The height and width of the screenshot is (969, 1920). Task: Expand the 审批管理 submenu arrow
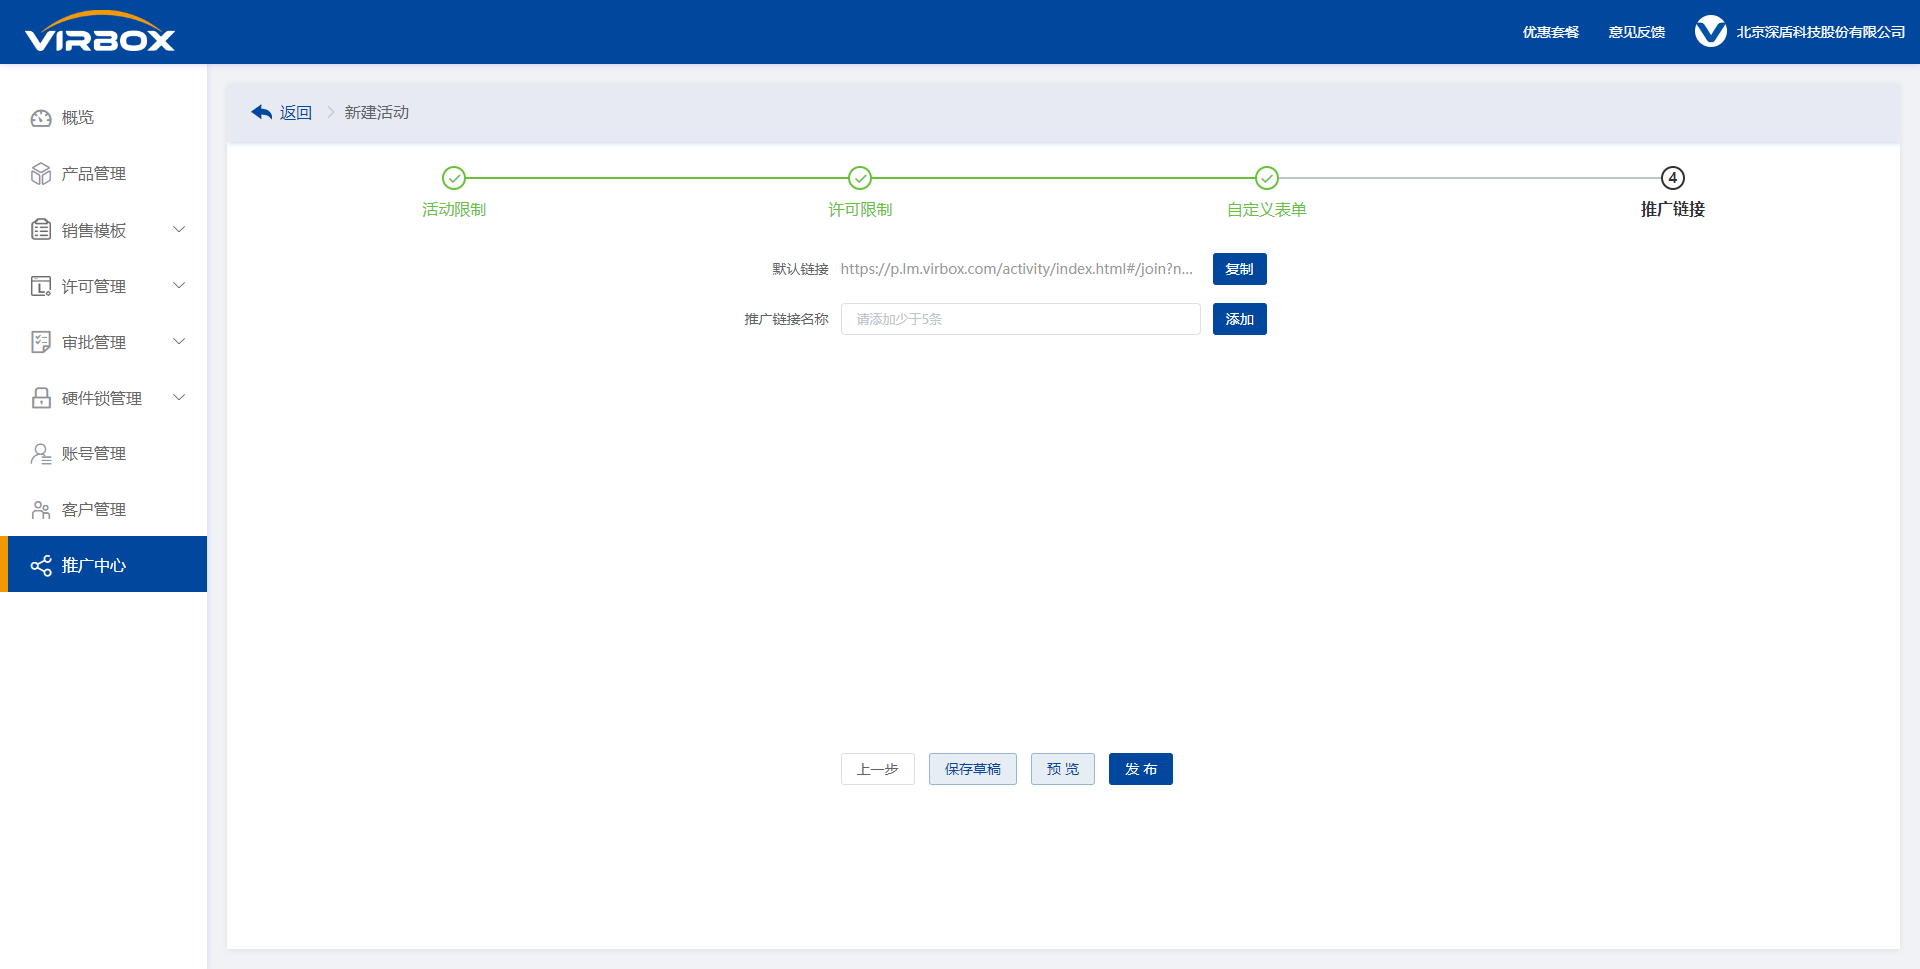(x=180, y=342)
